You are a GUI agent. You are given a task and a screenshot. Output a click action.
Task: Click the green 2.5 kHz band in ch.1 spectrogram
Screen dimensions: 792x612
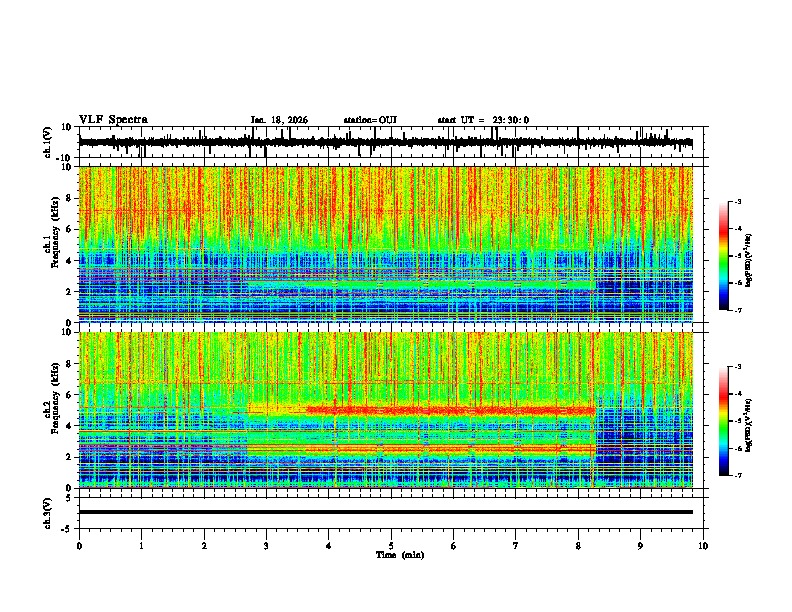422,285
